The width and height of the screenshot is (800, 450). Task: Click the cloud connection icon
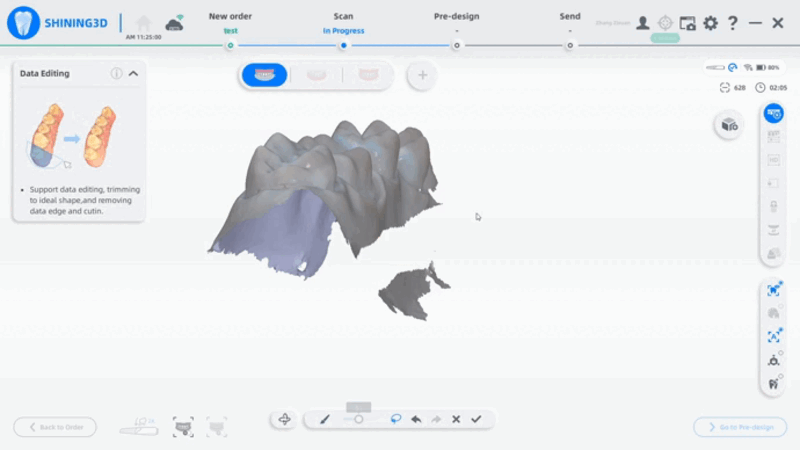(174, 23)
